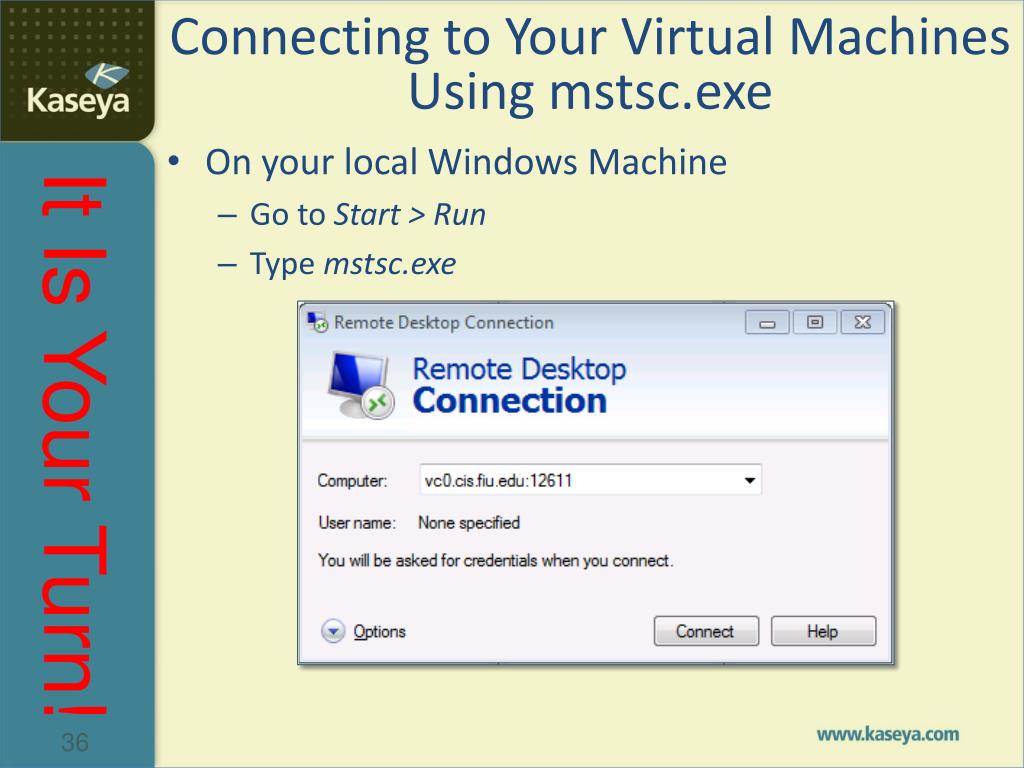This screenshot has width=1024, height=768.
Task: Click the 'Type mstsc.exe' bullet text
Action: (353, 264)
